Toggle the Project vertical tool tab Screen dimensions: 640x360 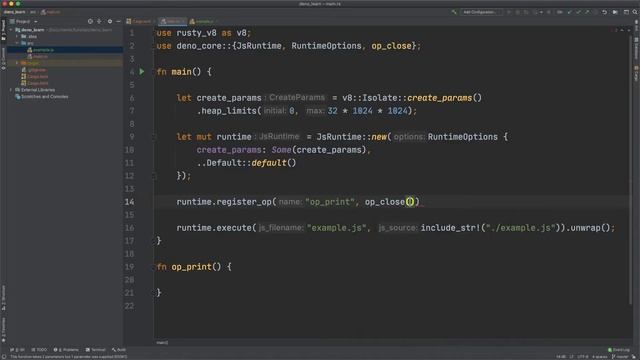(x=3, y=29)
